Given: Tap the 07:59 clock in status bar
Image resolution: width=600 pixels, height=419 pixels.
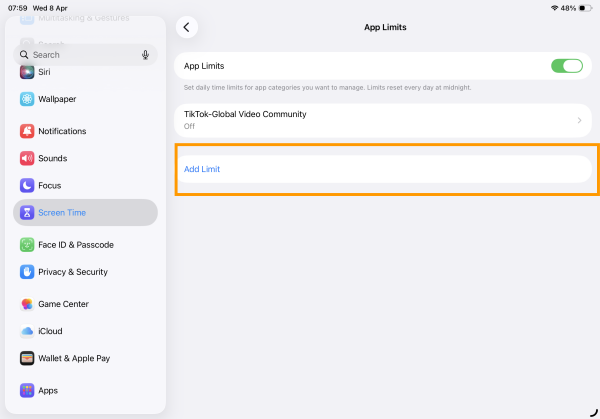Looking at the screenshot, I should coord(17,8).
